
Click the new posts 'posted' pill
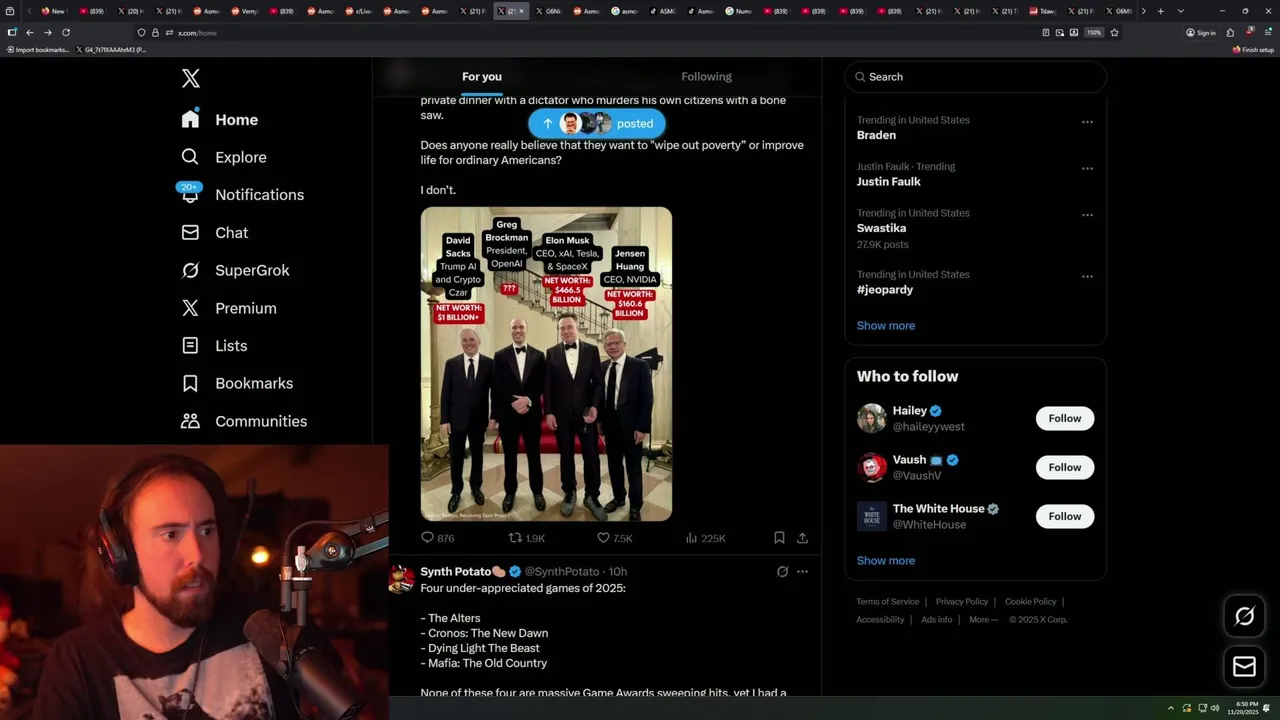coord(597,124)
